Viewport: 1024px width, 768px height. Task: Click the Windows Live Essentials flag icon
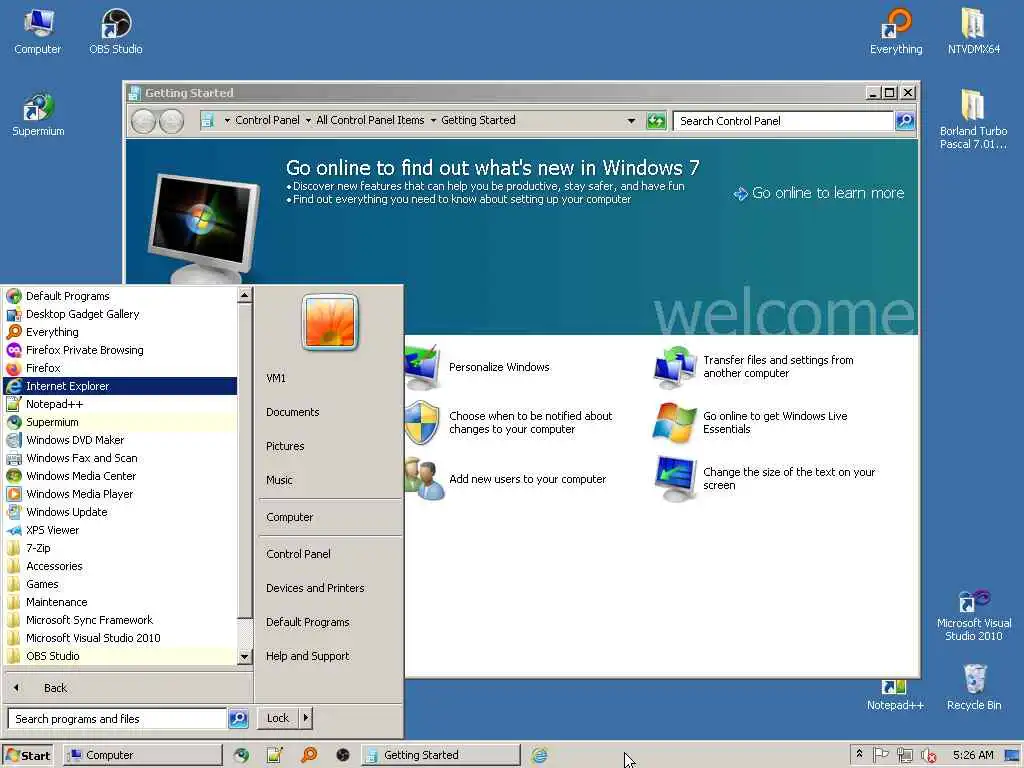point(675,423)
